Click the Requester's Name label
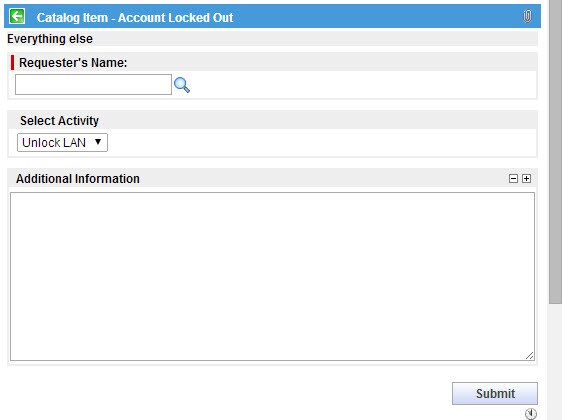Screen dimensions: 562x420 click(x=73, y=63)
